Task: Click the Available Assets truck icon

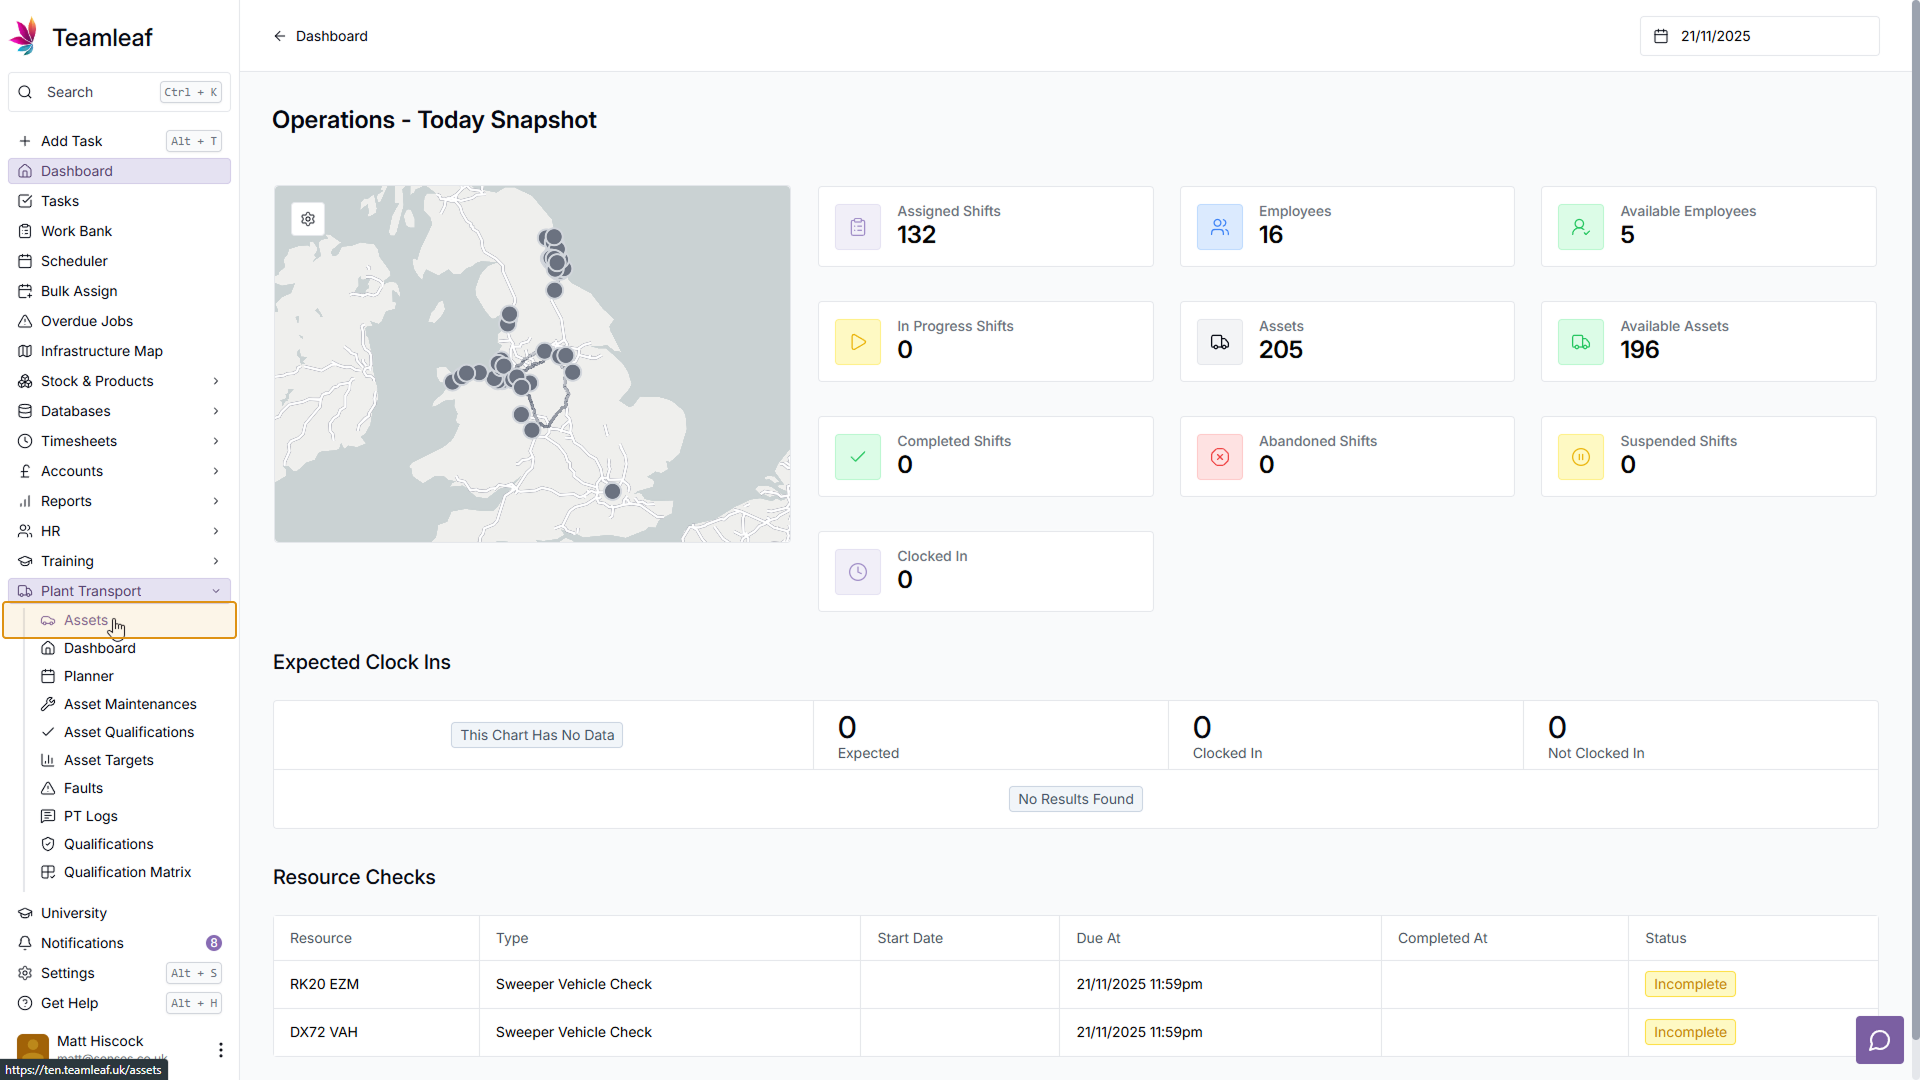Action: 1581,342
